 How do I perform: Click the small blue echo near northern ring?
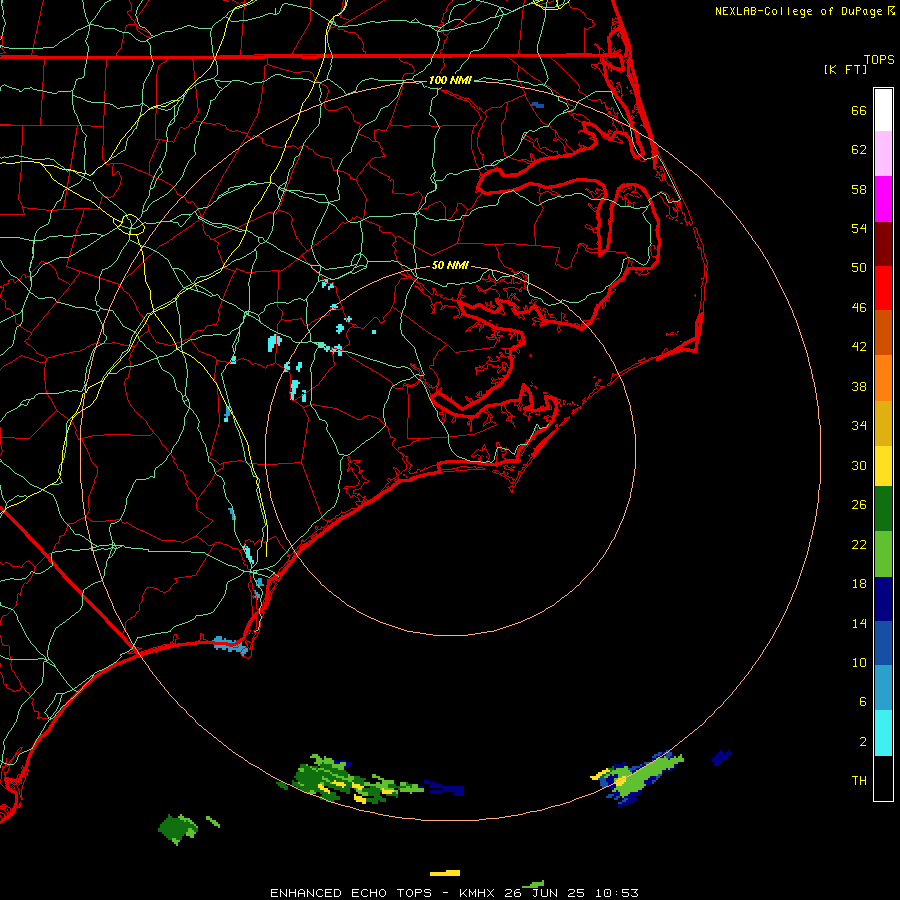[537, 105]
